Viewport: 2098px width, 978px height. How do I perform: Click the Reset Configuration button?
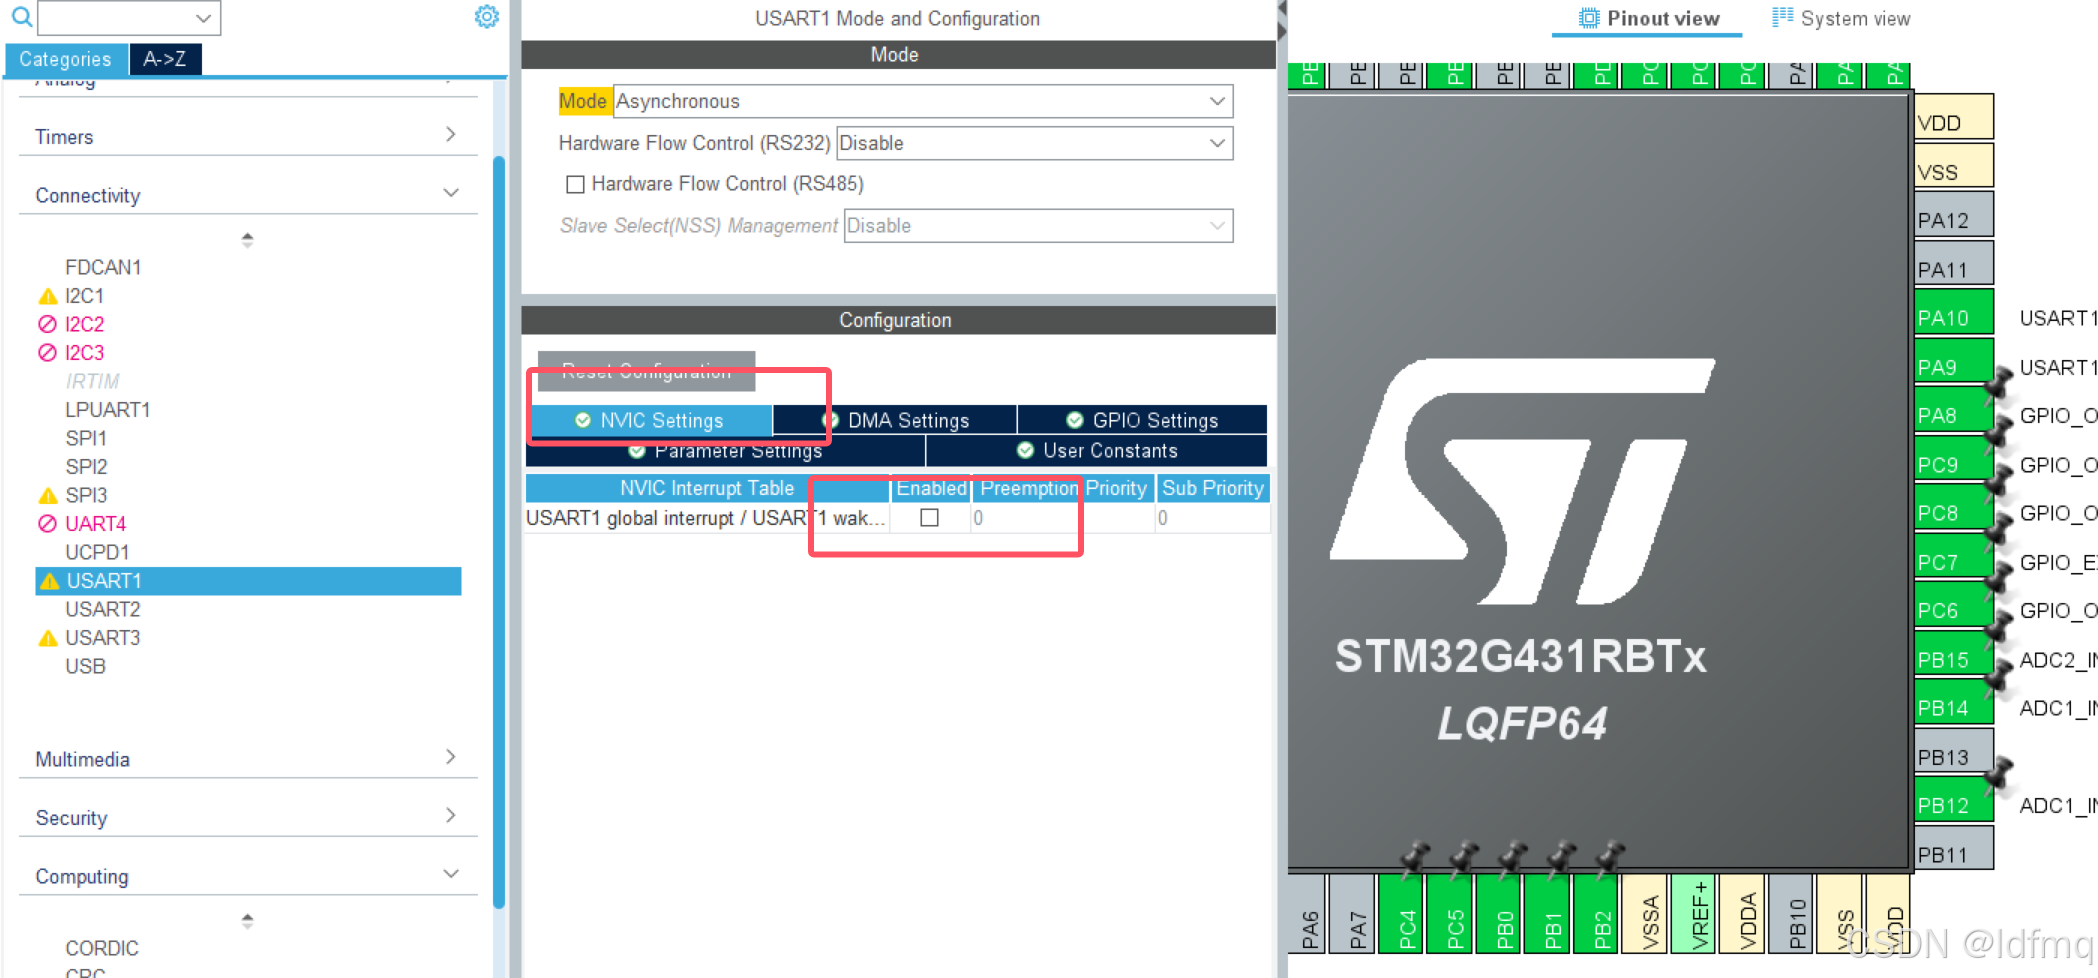click(x=646, y=371)
